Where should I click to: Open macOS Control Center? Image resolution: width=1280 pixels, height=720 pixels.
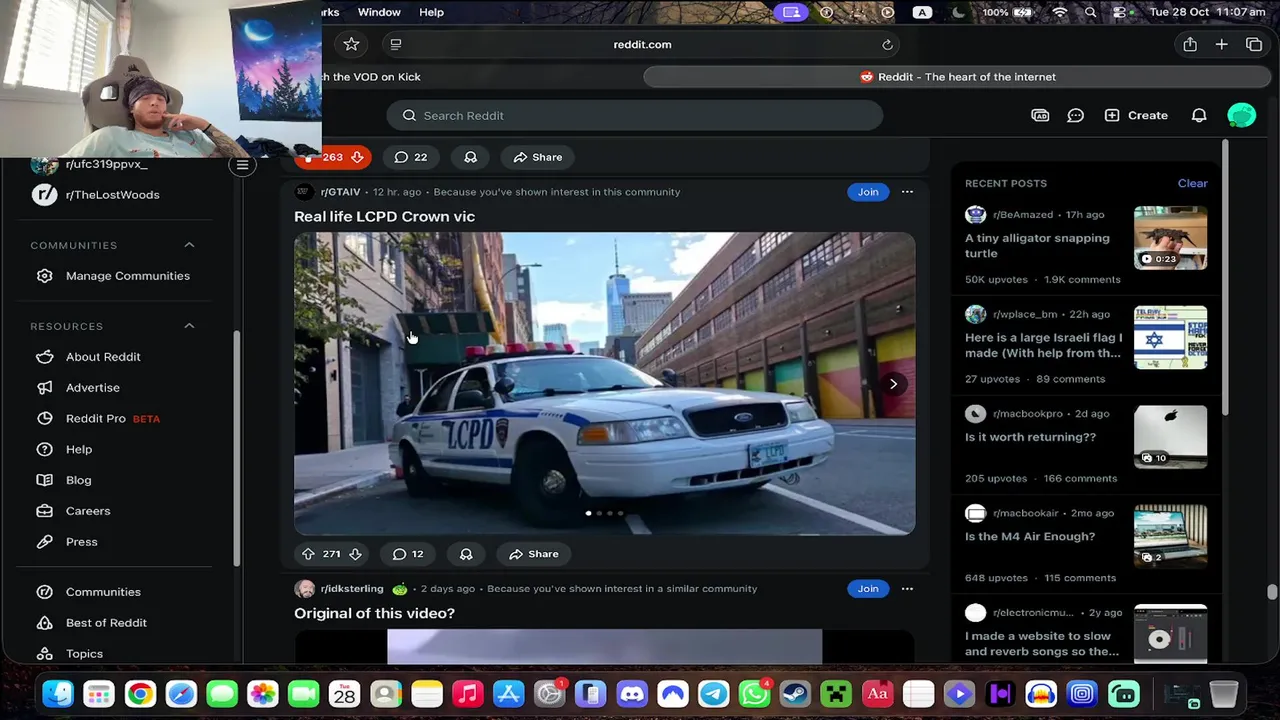coord(1119,12)
